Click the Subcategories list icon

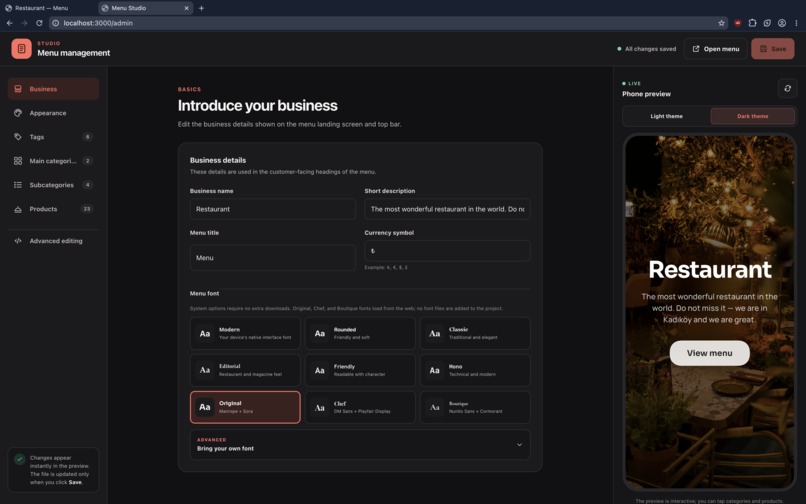tap(18, 185)
